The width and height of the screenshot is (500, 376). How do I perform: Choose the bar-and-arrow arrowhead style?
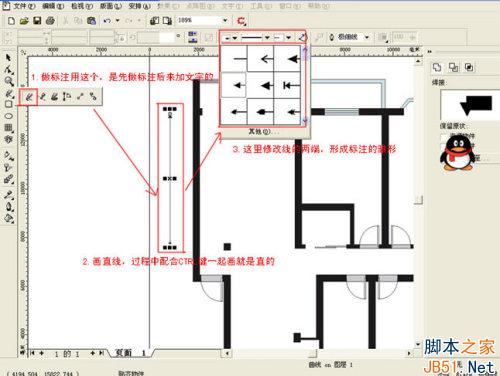[287, 85]
